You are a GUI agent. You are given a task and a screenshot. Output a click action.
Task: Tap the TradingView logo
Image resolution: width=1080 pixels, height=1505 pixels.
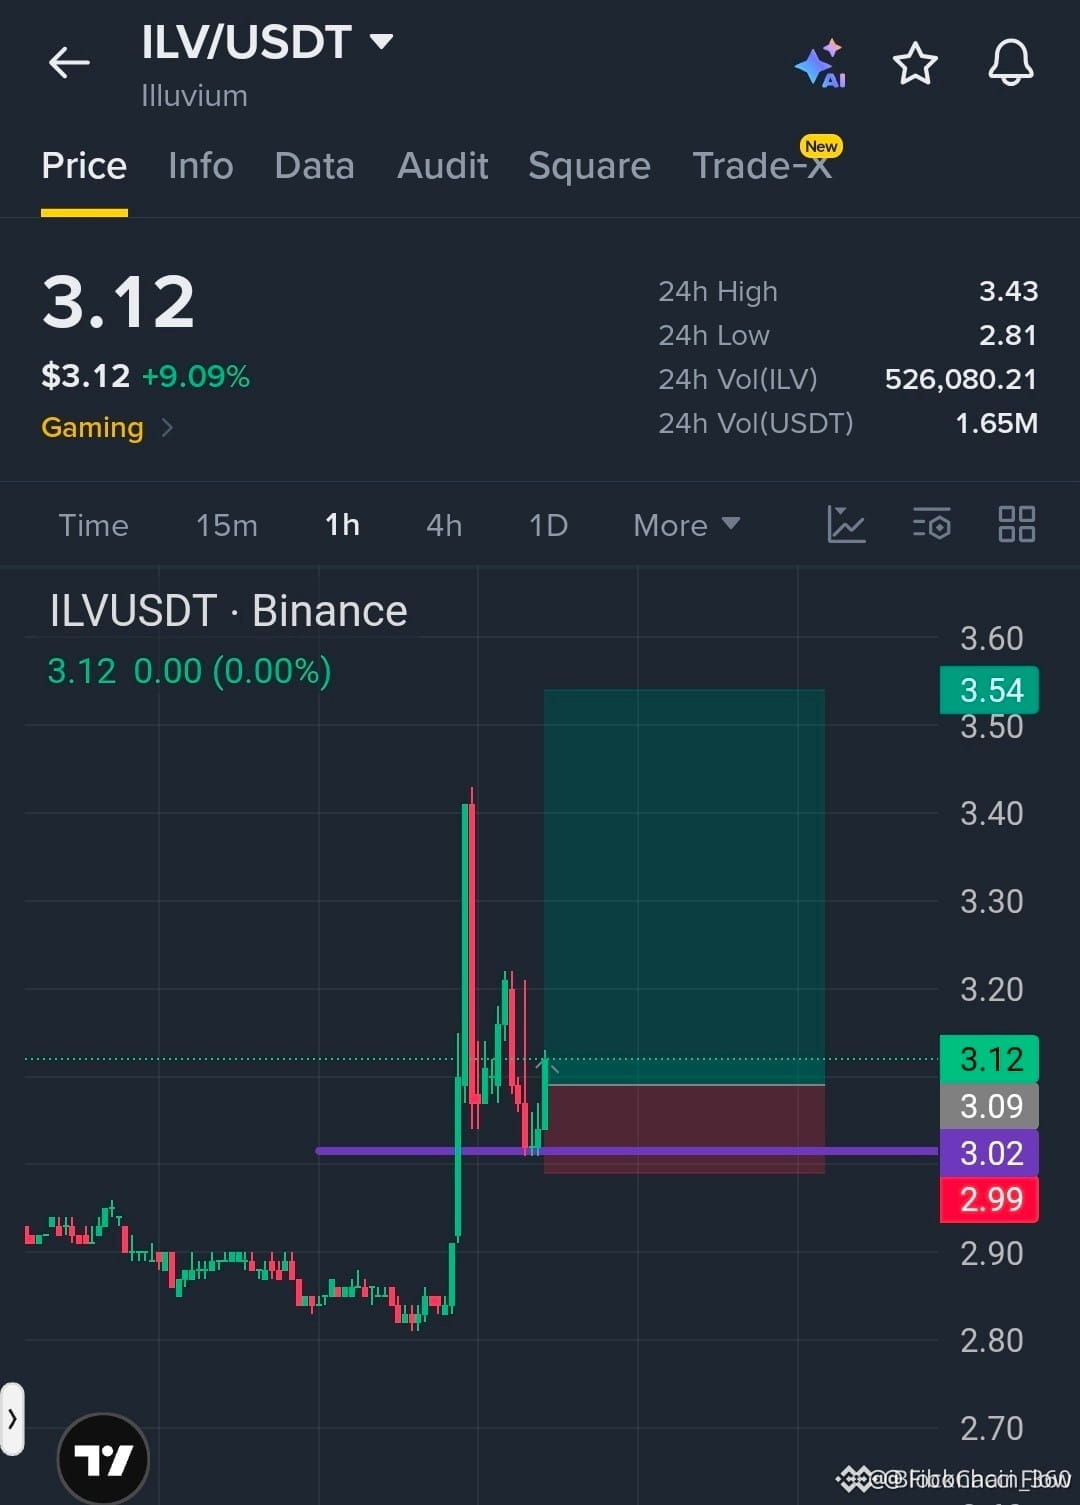tap(103, 1460)
